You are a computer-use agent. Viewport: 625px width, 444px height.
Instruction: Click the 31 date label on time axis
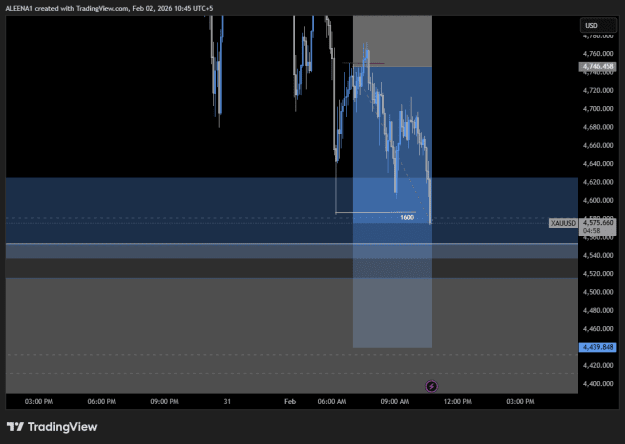[227, 401]
